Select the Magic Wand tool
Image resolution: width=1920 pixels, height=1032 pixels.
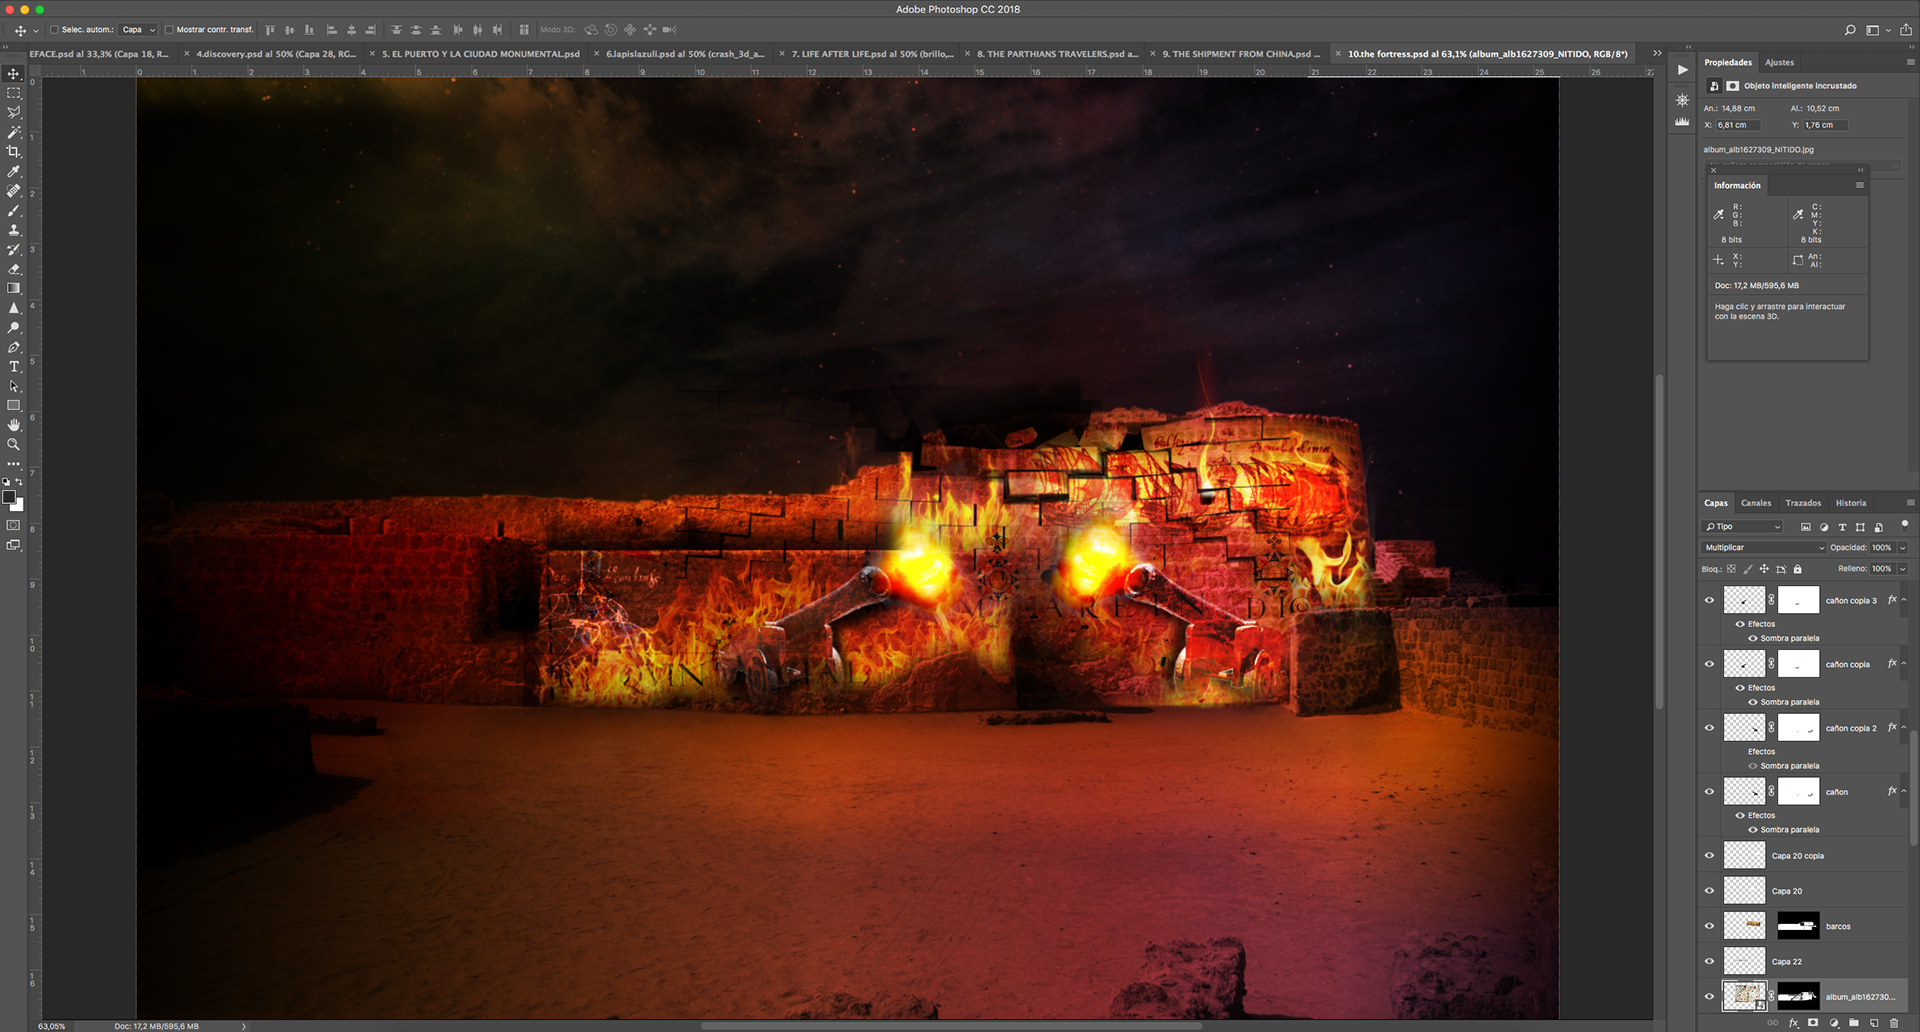pyautogui.click(x=14, y=132)
